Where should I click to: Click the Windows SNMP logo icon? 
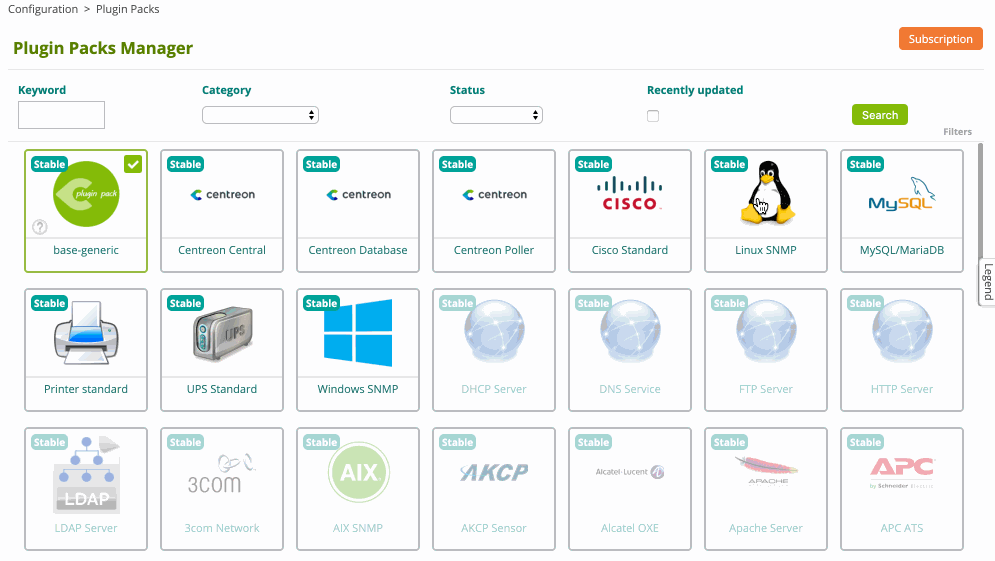[x=357, y=333]
